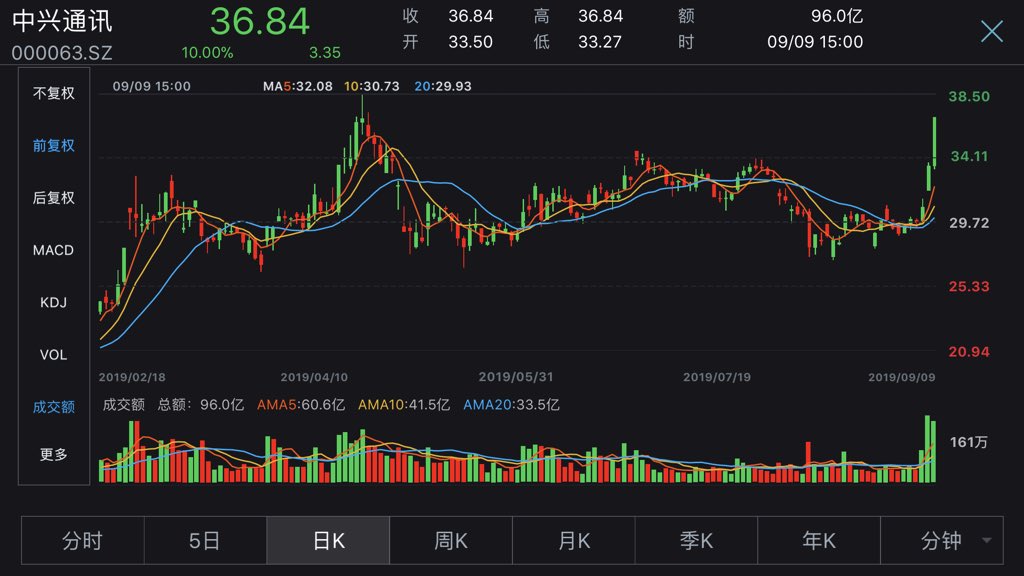Click the MA20 value 29.93
The image size is (1024, 576).
pyautogui.click(x=451, y=86)
